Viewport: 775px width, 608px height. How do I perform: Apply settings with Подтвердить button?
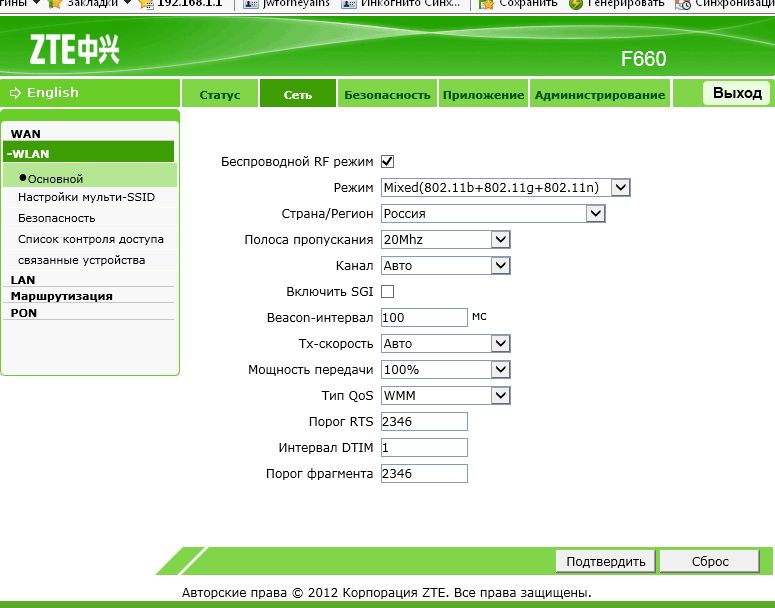pos(605,562)
